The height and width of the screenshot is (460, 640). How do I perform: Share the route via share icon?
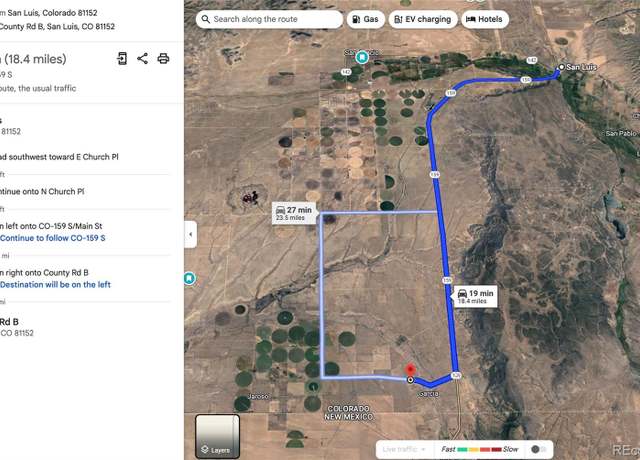142,58
